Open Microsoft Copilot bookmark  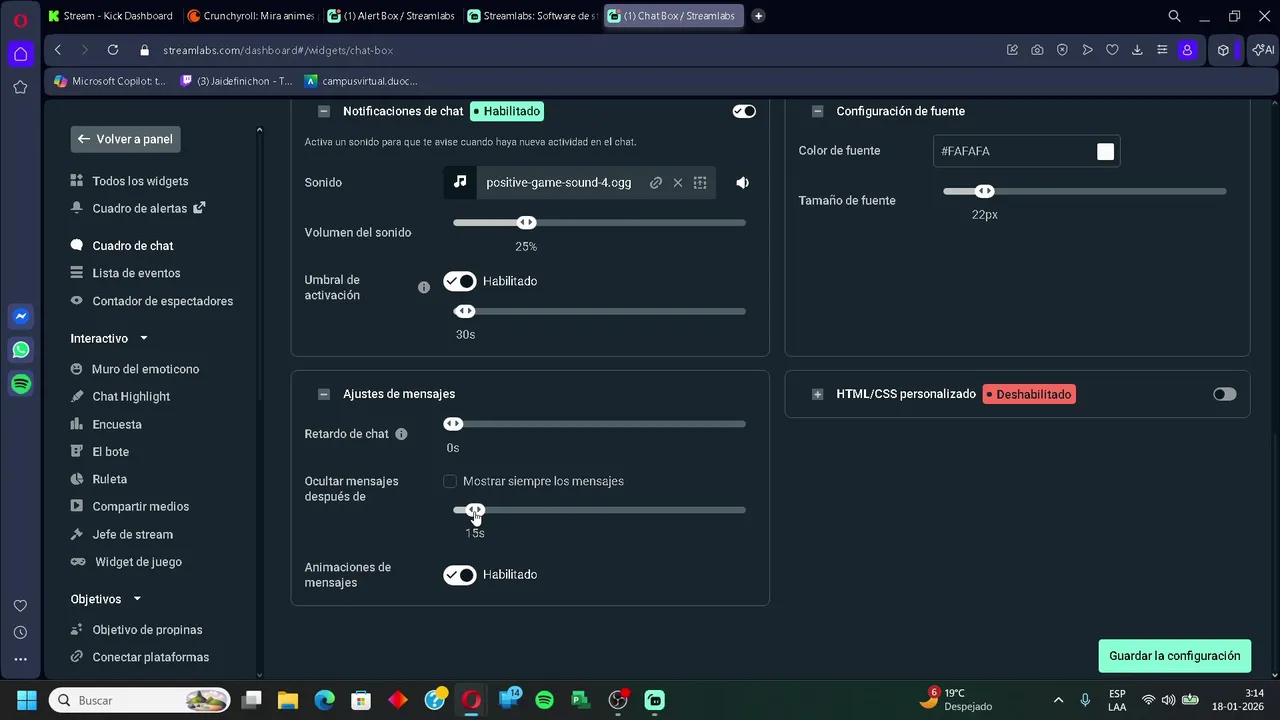pyautogui.click(x=110, y=81)
